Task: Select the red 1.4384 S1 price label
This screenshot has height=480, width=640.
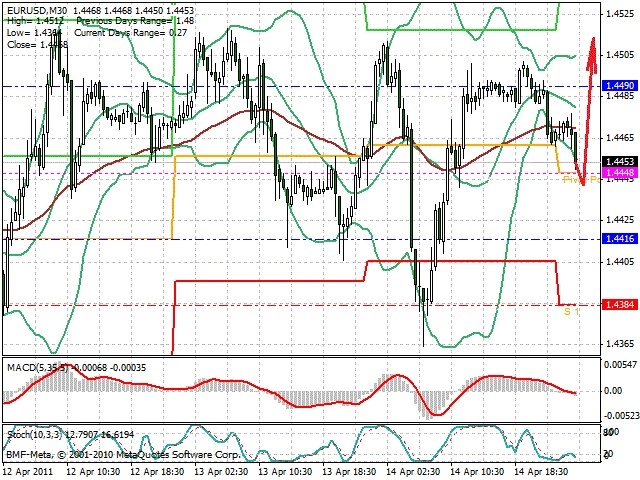Action: click(620, 304)
